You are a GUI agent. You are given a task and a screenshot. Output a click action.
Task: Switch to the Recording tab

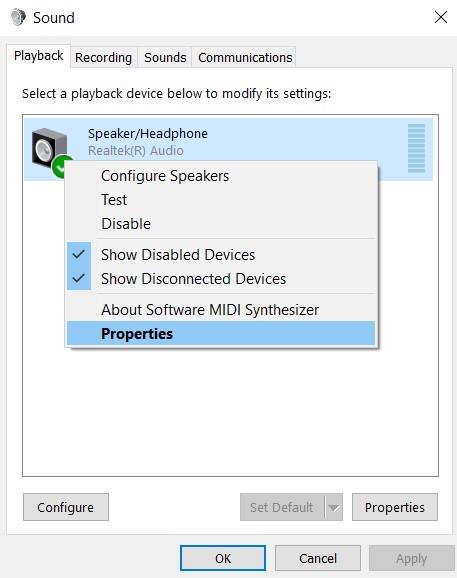(x=104, y=58)
